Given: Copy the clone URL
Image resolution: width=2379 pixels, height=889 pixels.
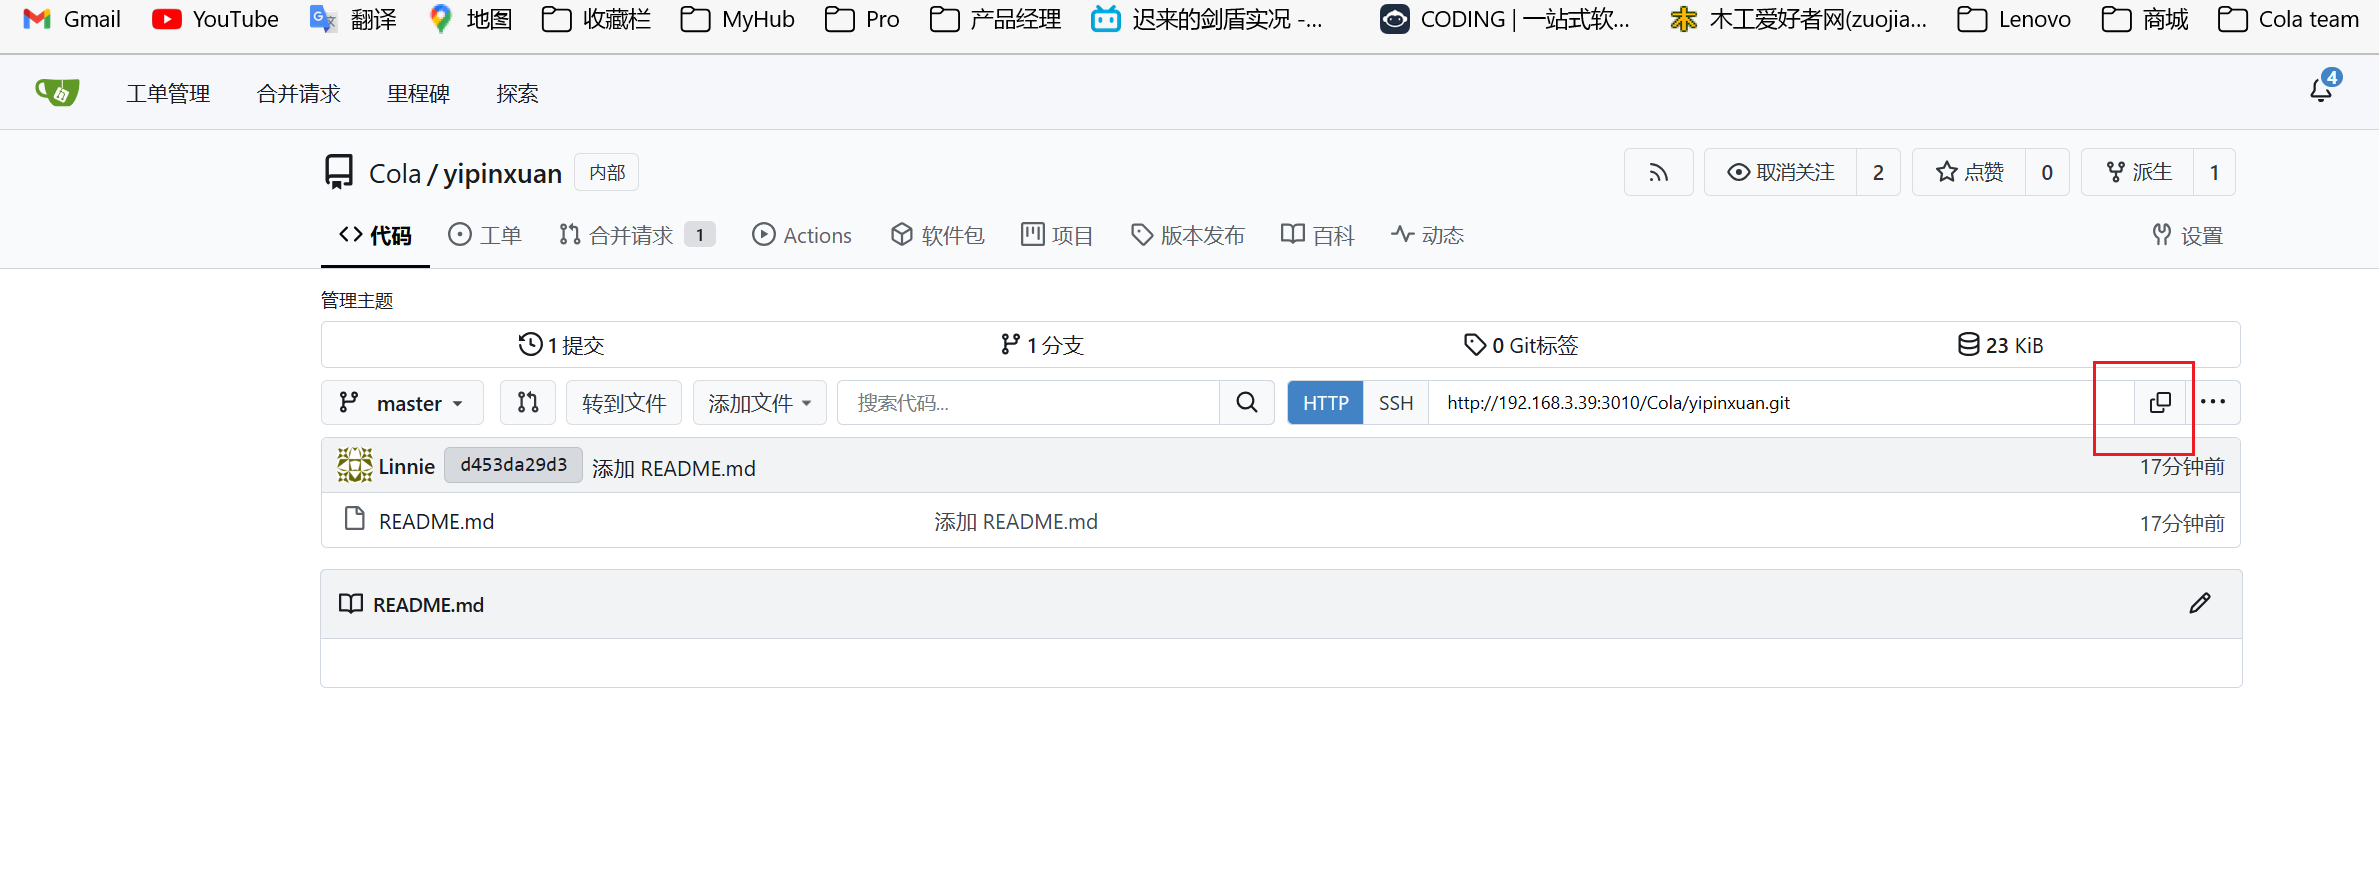Looking at the screenshot, I should pos(2160,402).
